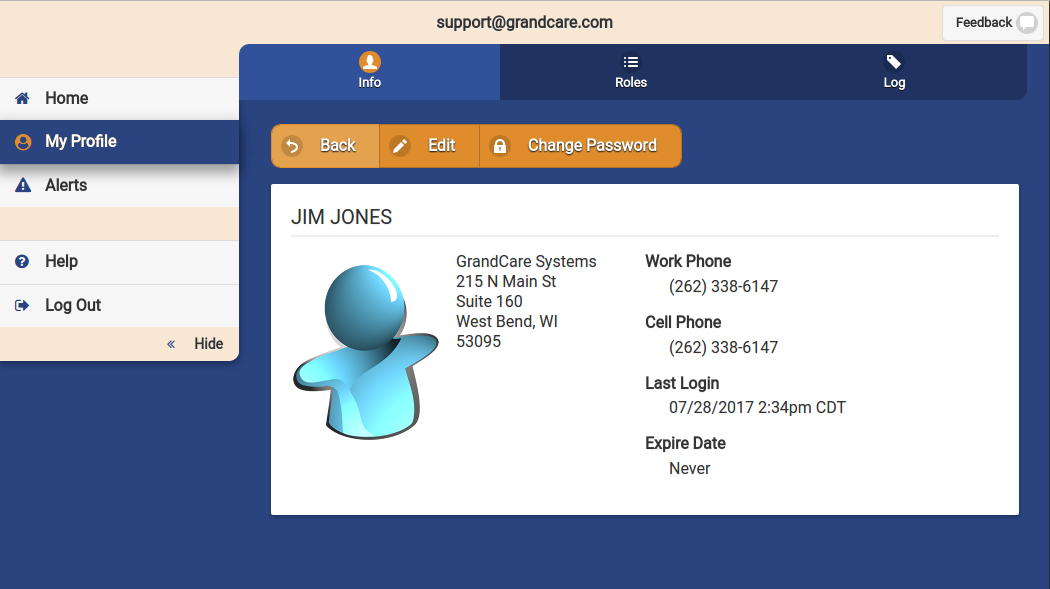The image size is (1050, 589).
Task: Click the Change Password button
Action: 581,146
